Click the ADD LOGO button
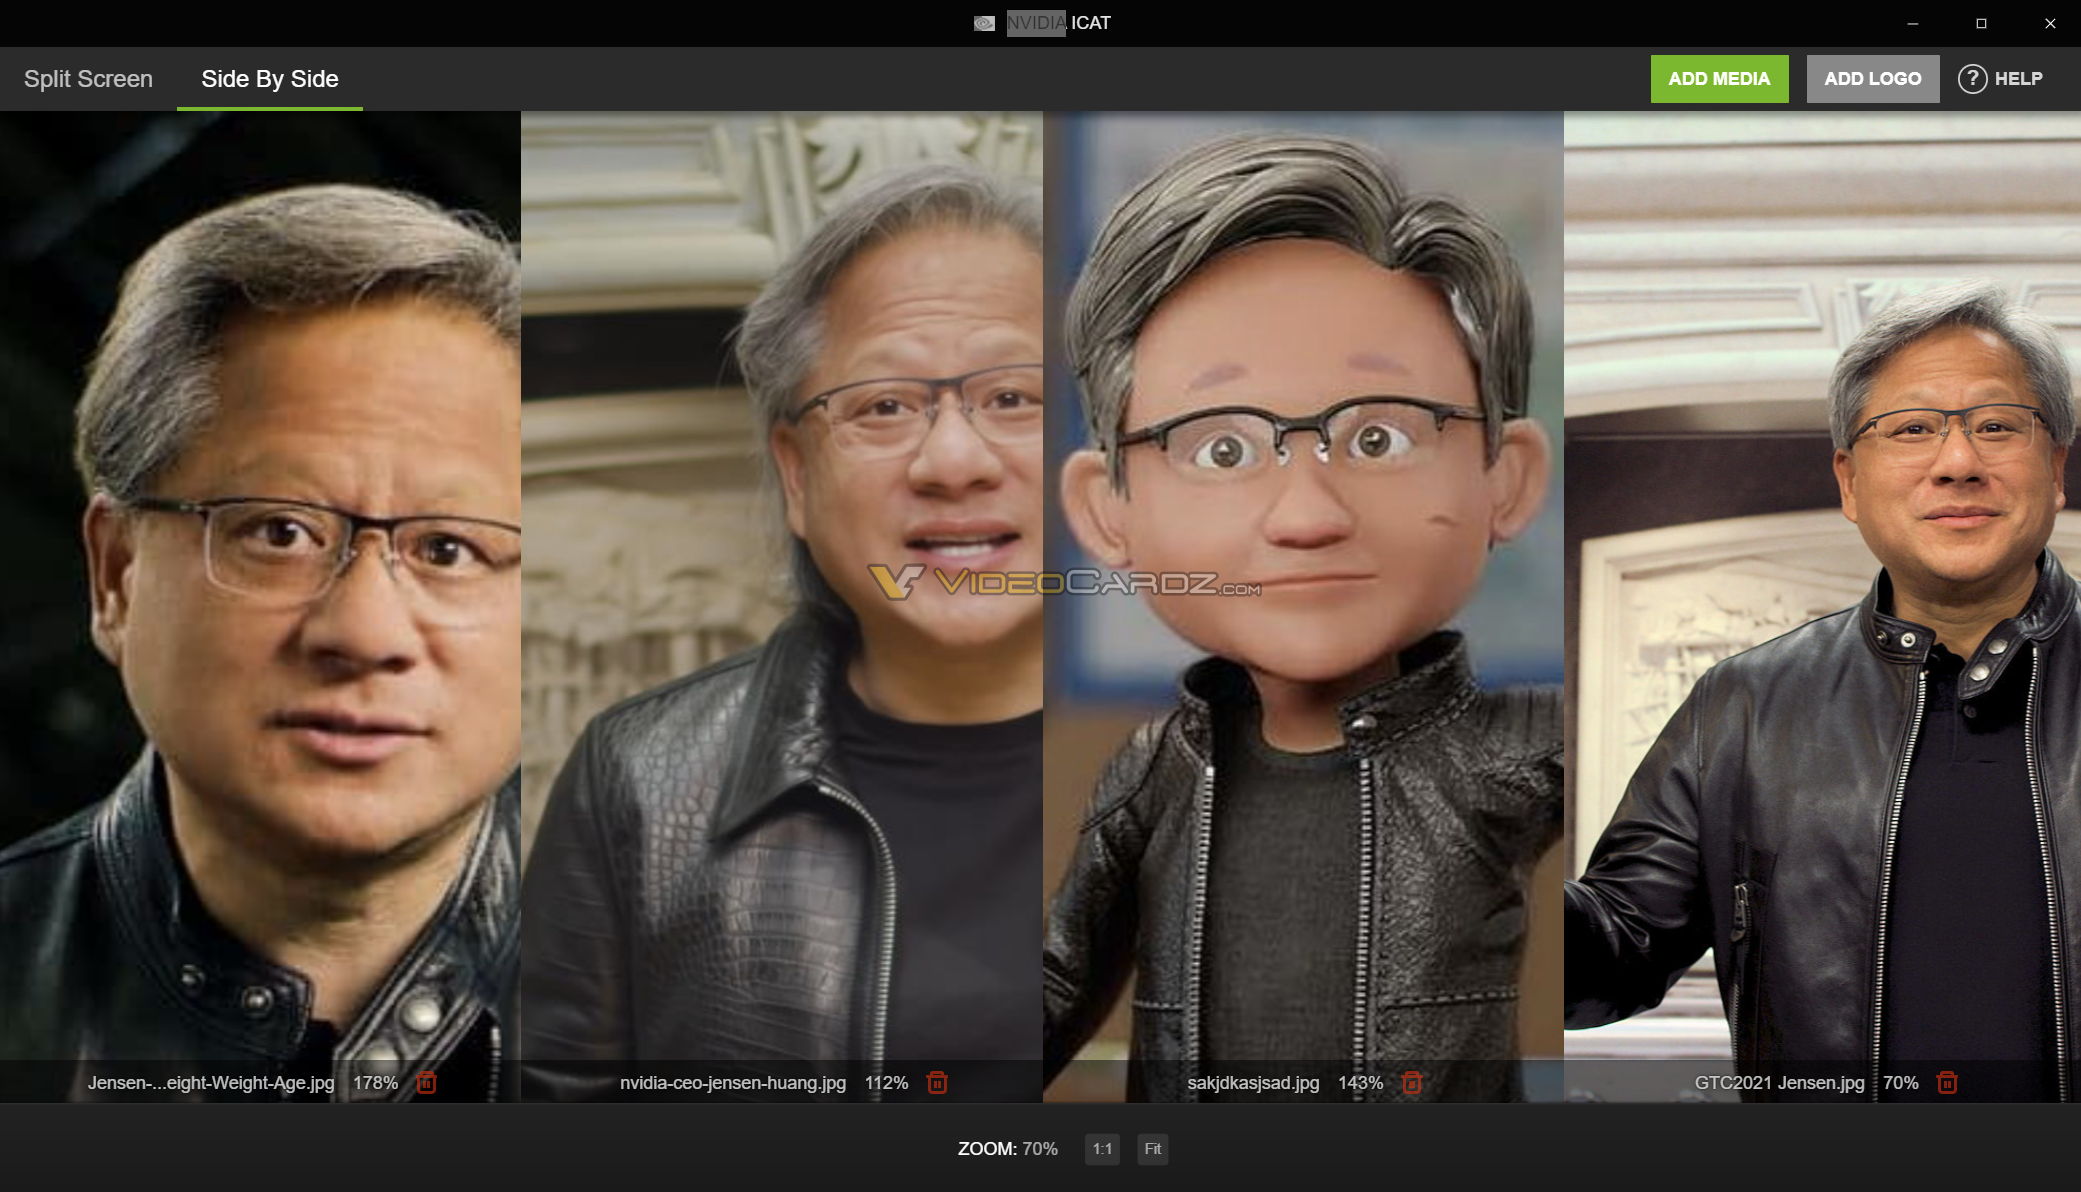Viewport: 2081px width, 1192px height. [1874, 79]
